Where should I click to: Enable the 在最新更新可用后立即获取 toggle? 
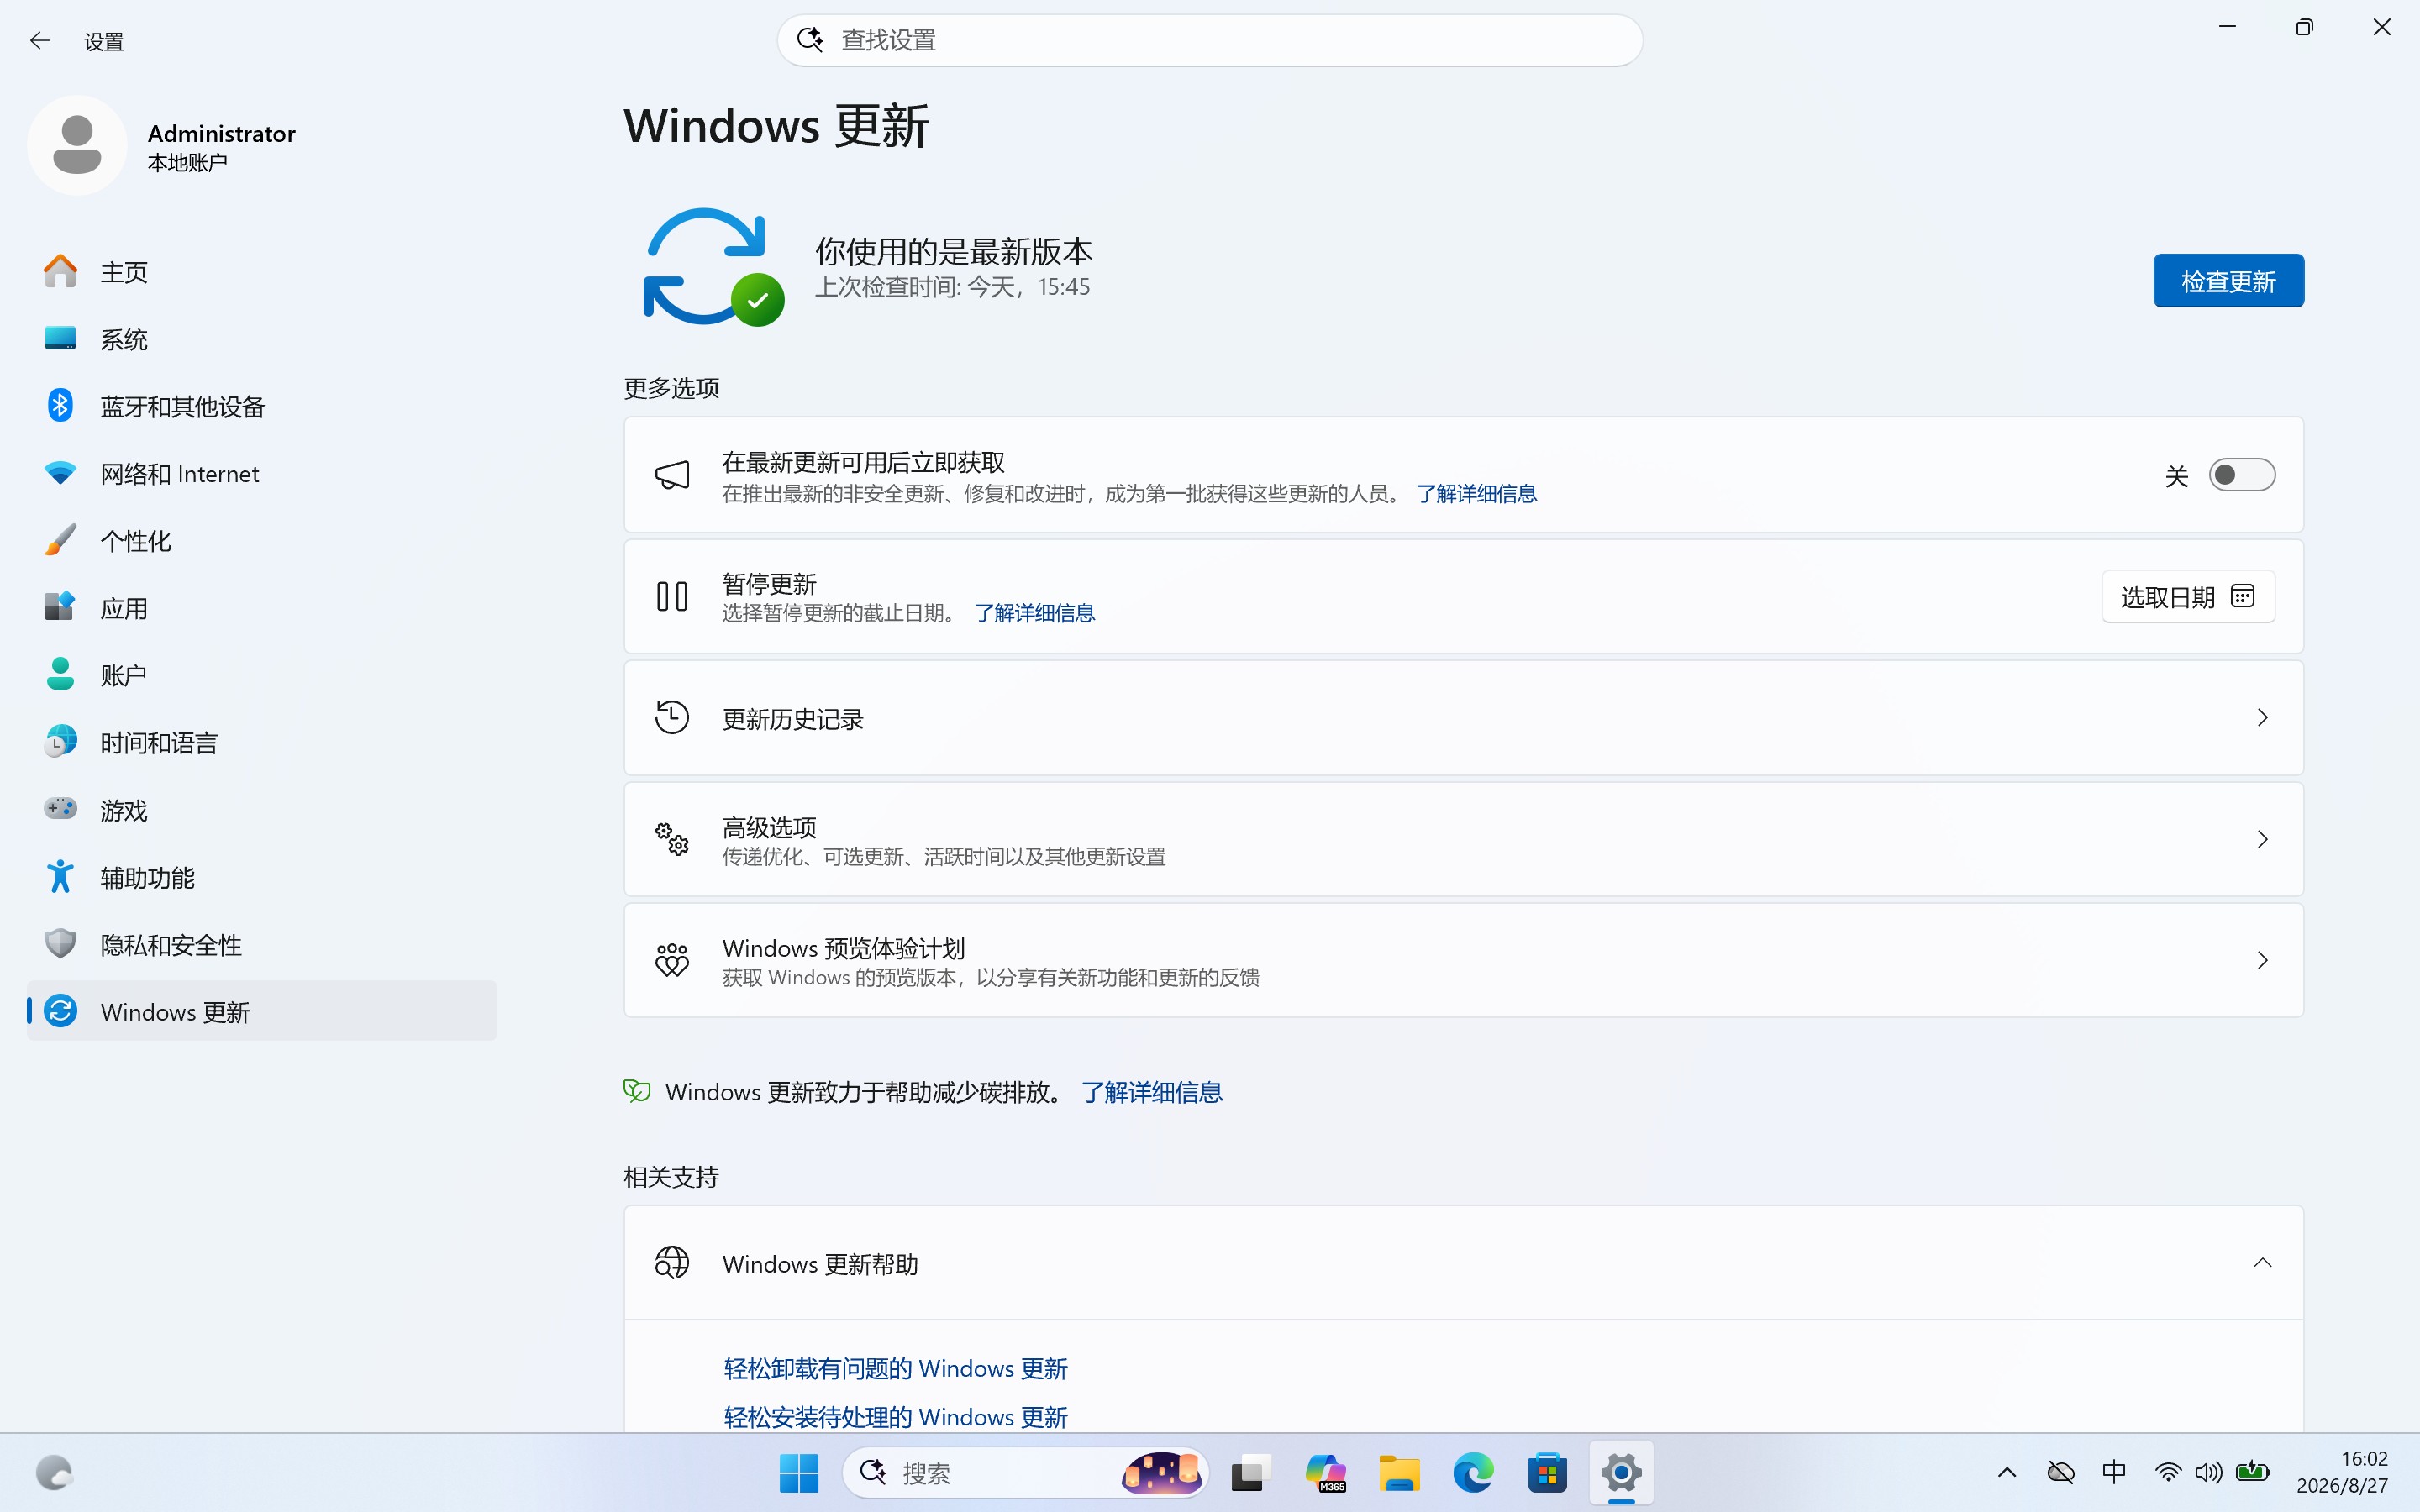coord(2242,475)
